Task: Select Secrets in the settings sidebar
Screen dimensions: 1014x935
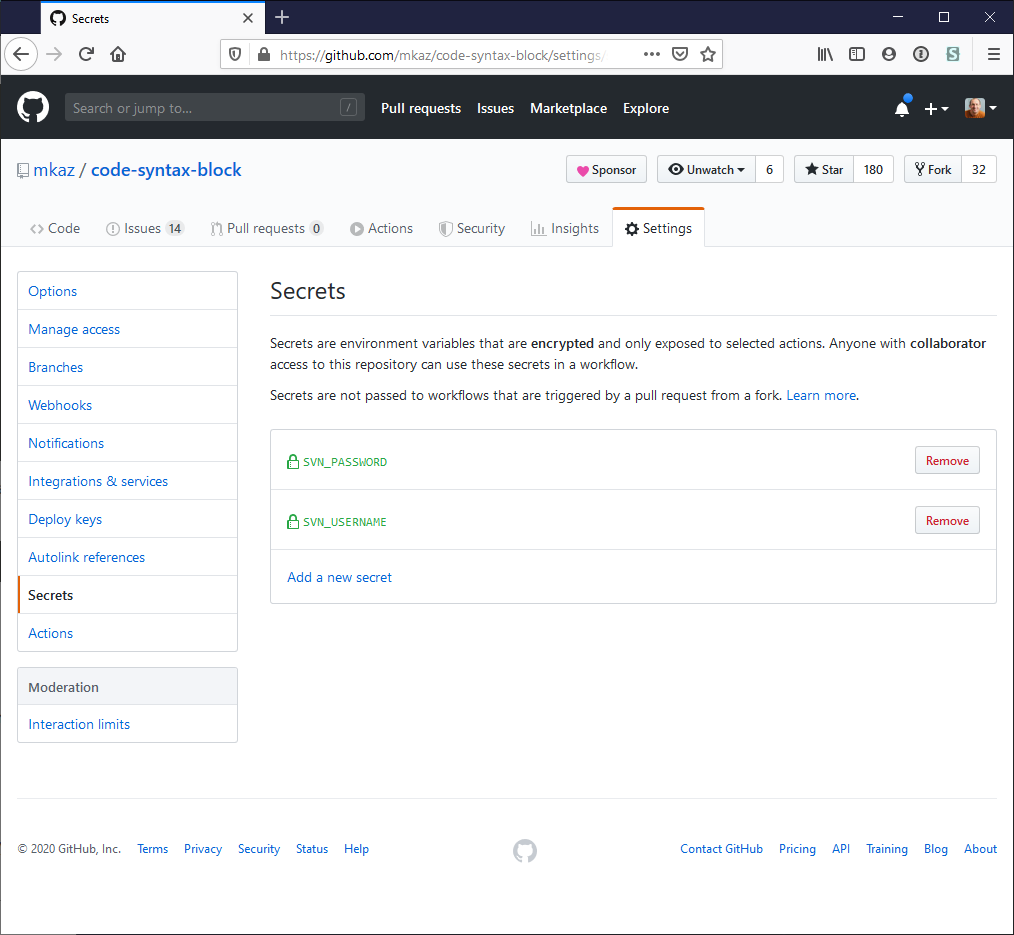Action: (127, 596)
